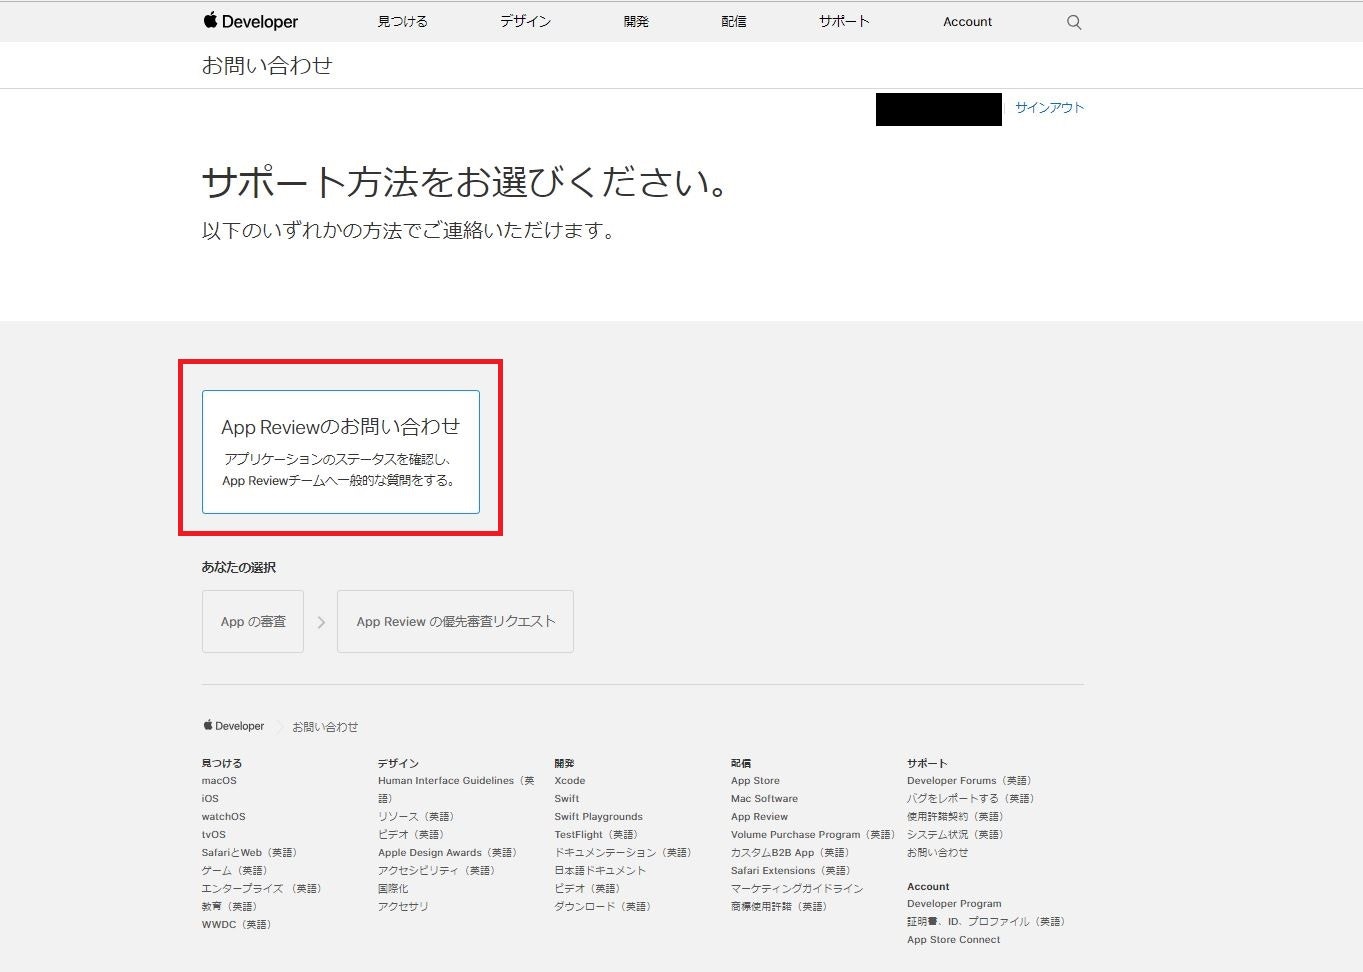Click the App の審査 selection button
Viewport: 1363px width, 972px height.
(253, 621)
